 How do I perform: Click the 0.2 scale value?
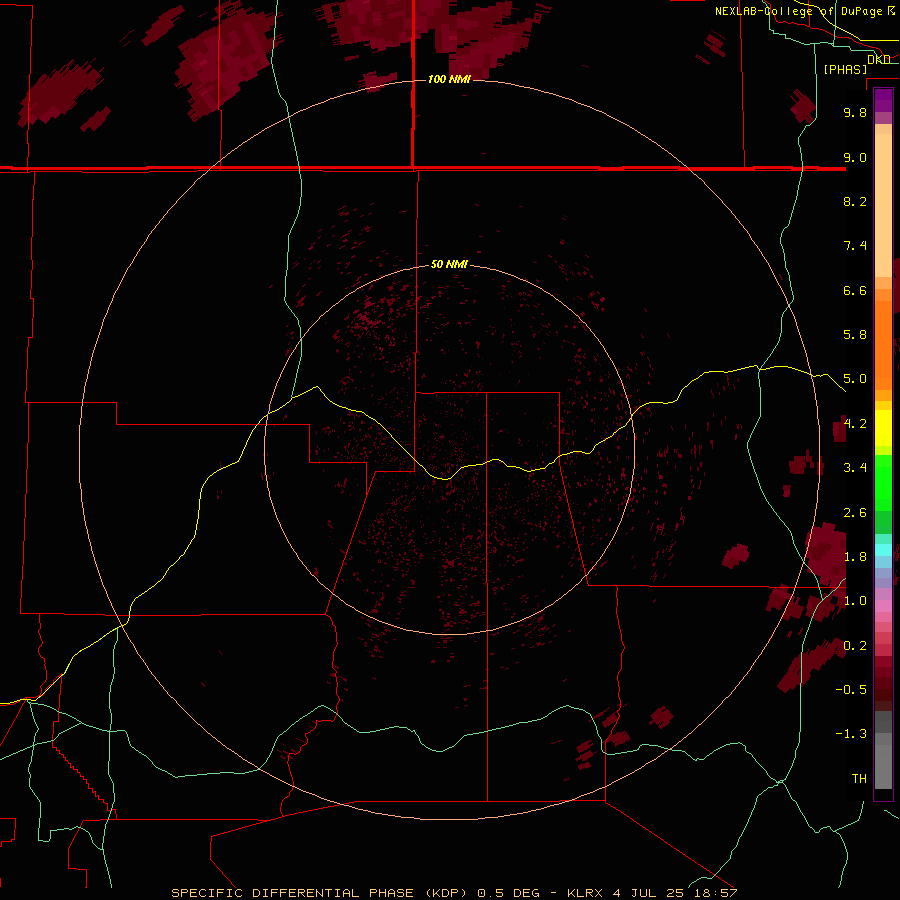[855, 646]
